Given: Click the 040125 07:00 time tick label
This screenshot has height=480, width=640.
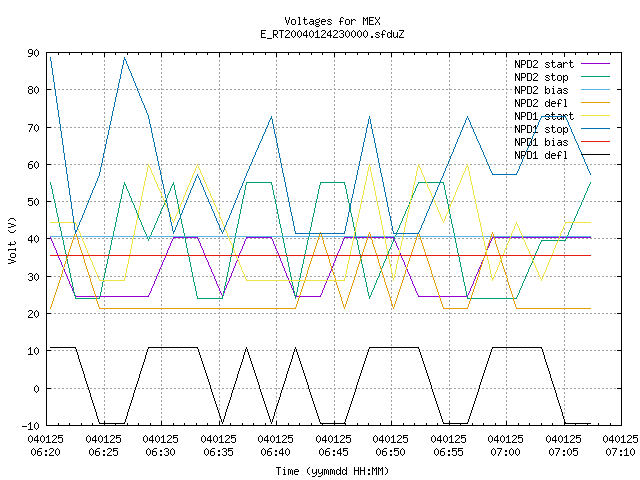Looking at the screenshot, I should point(506,446).
